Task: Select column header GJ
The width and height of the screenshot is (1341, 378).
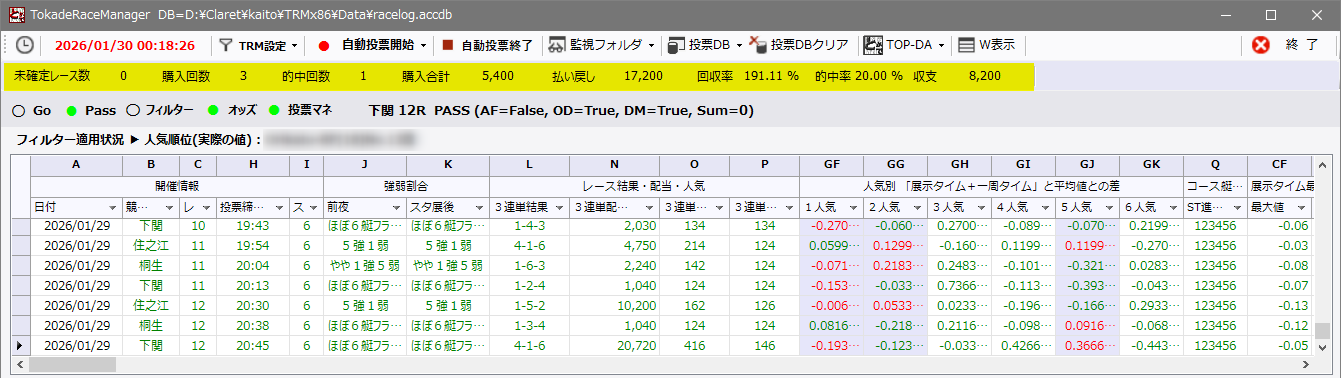Action: click(1087, 165)
